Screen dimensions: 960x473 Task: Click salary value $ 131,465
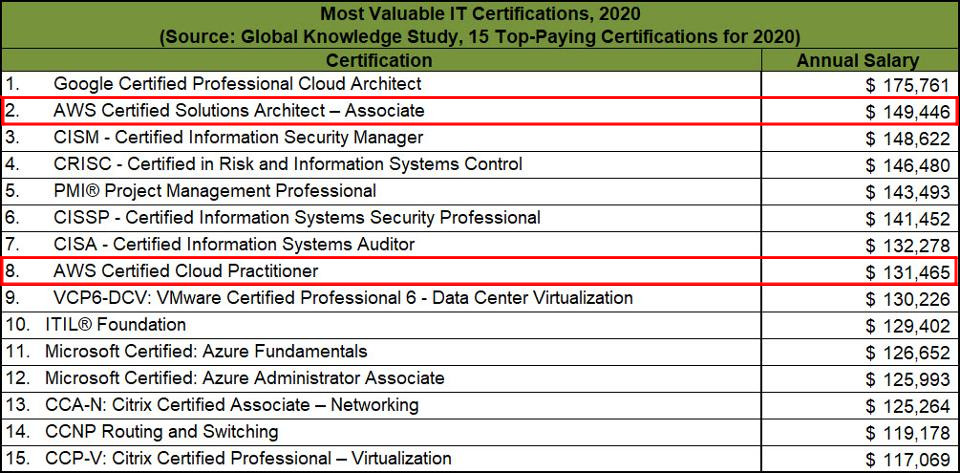[907, 273]
